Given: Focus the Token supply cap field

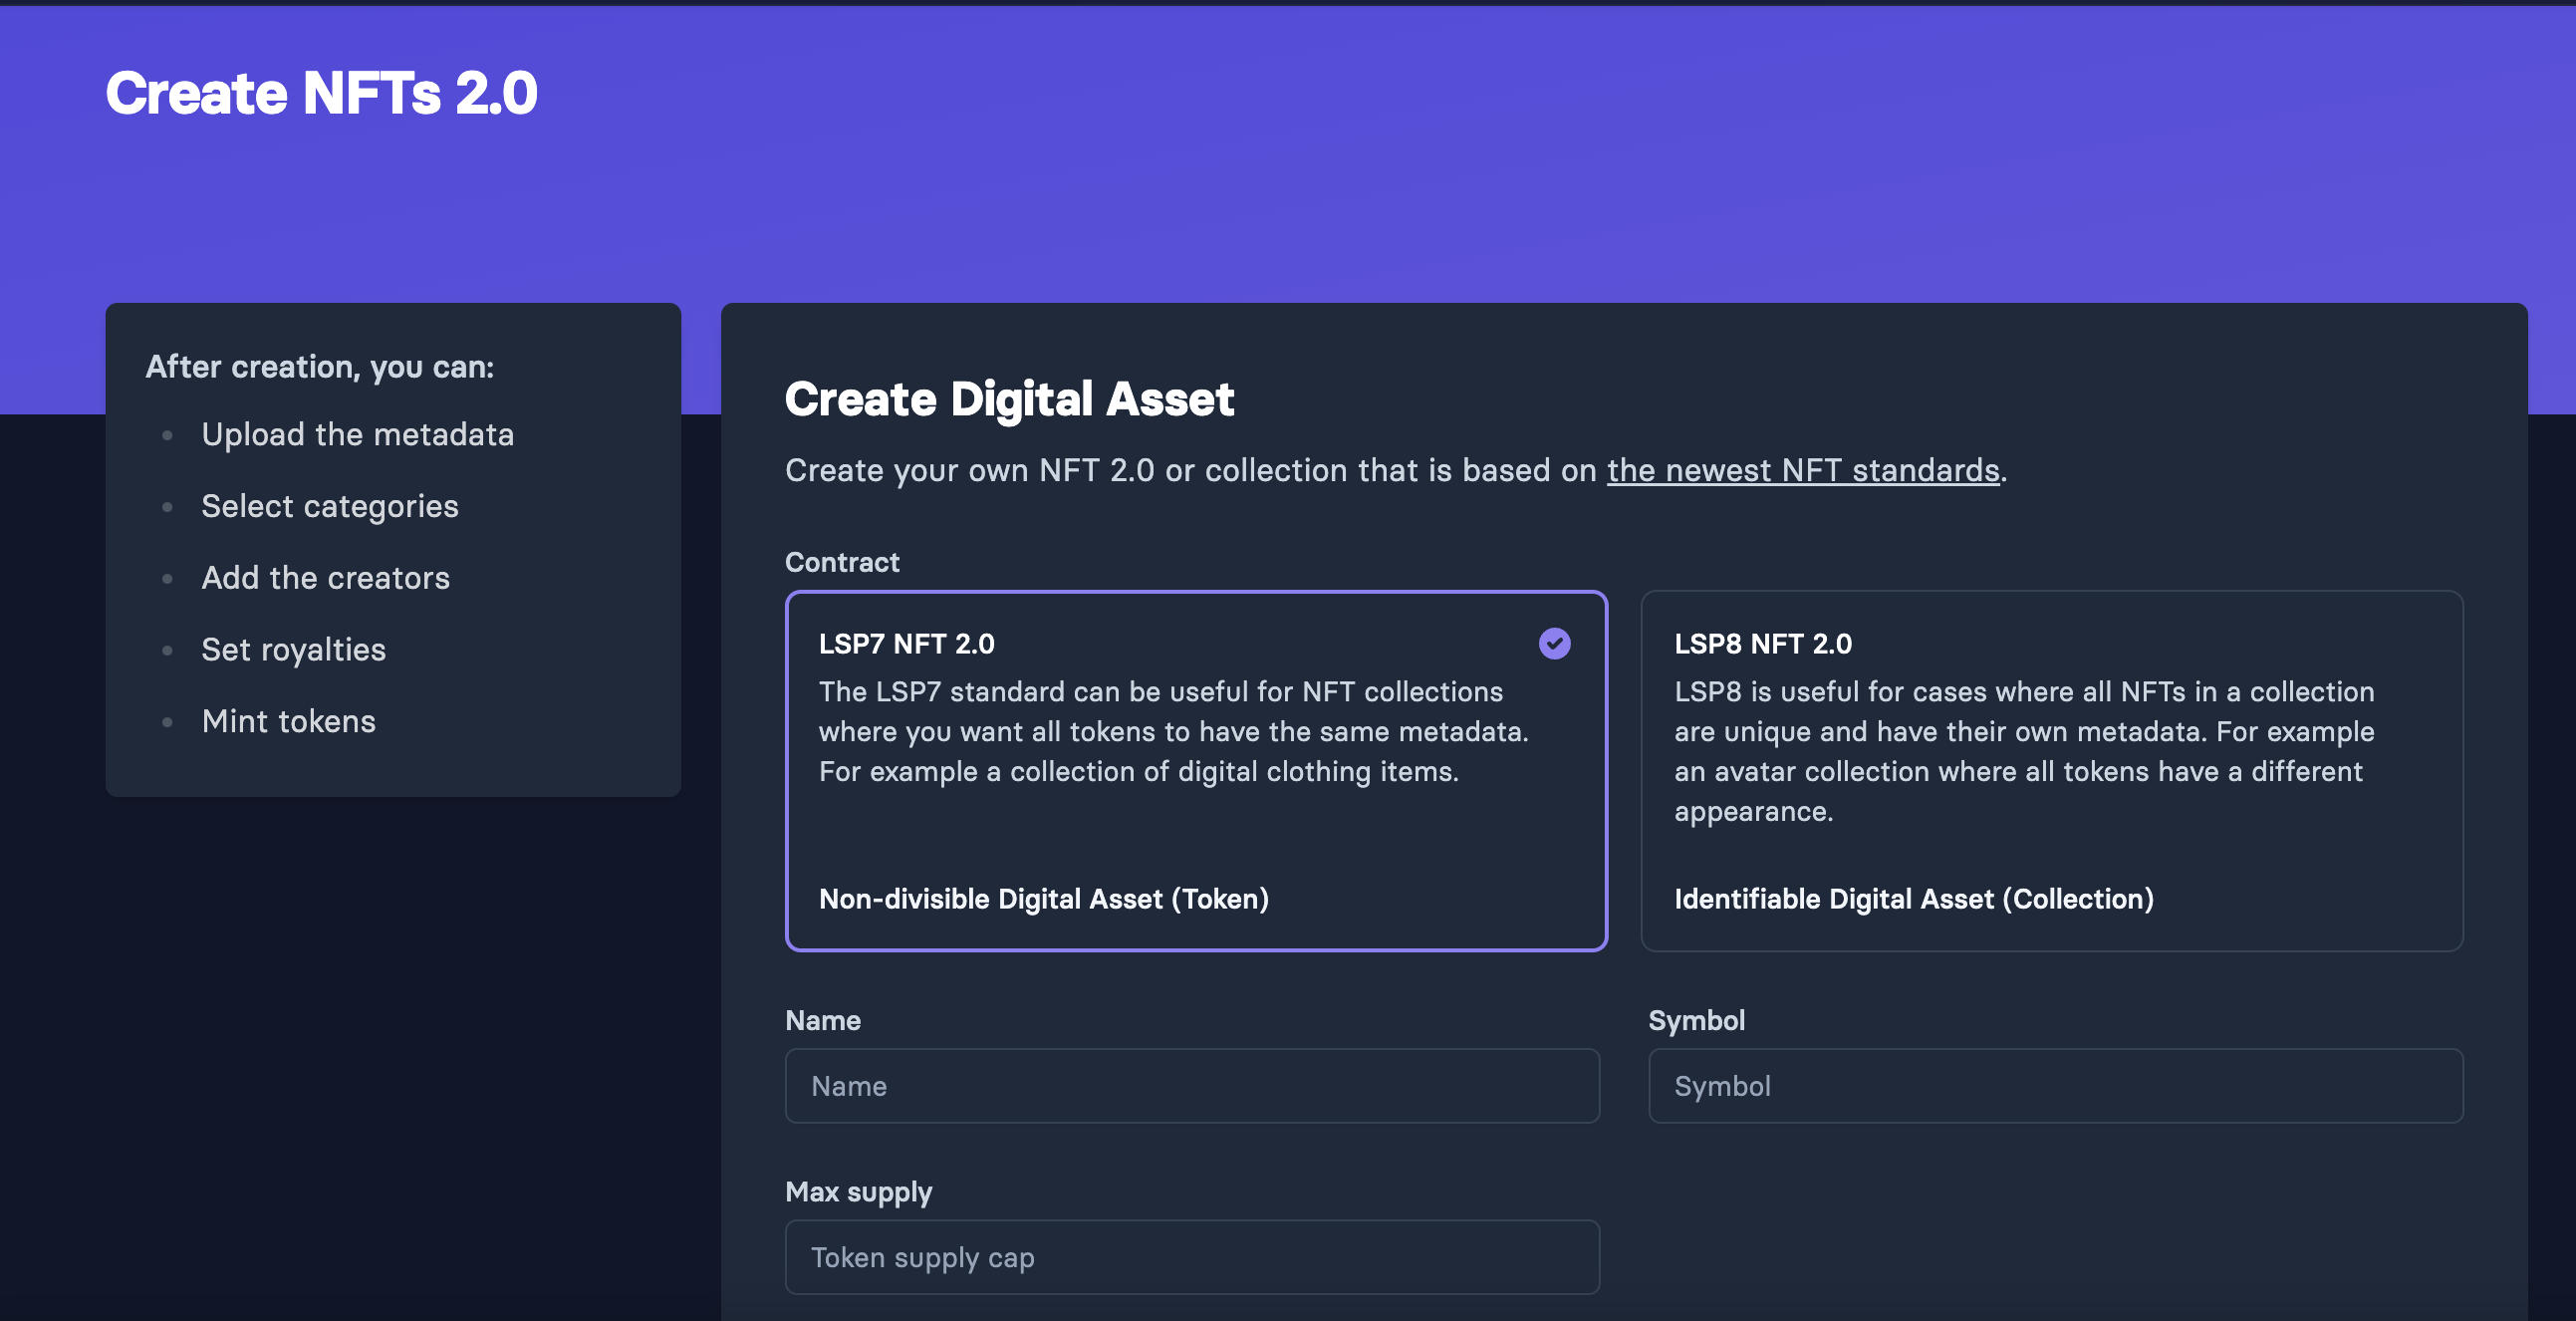Looking at the screenshot, I should click(1191, 1257).
